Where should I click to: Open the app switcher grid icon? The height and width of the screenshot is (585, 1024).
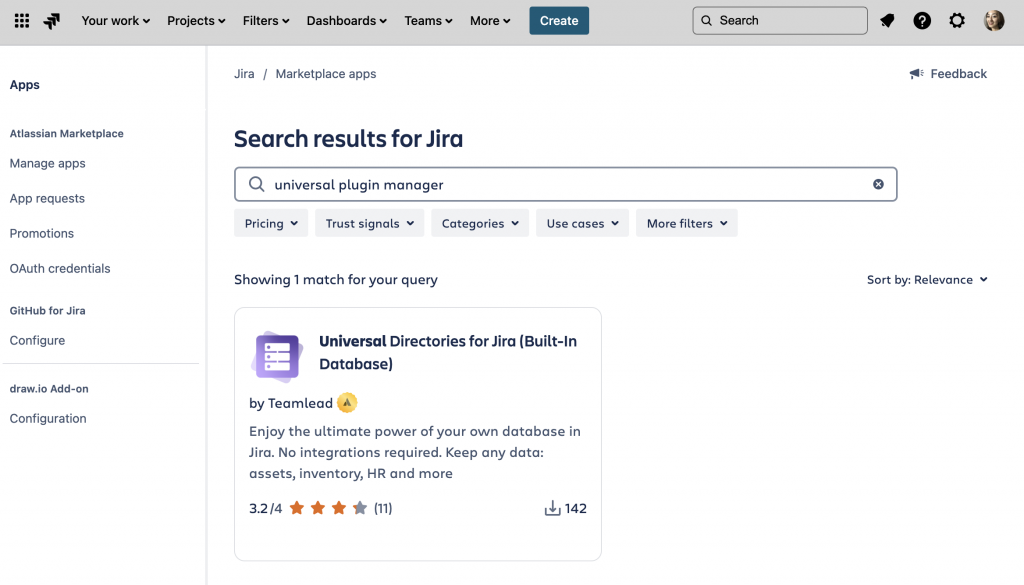coord(22,21)
